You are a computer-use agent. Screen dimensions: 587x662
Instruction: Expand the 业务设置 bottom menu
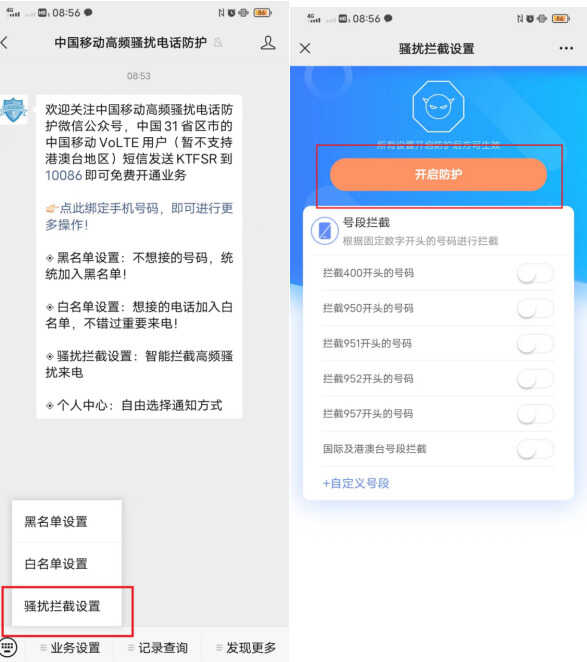(71, 648)
